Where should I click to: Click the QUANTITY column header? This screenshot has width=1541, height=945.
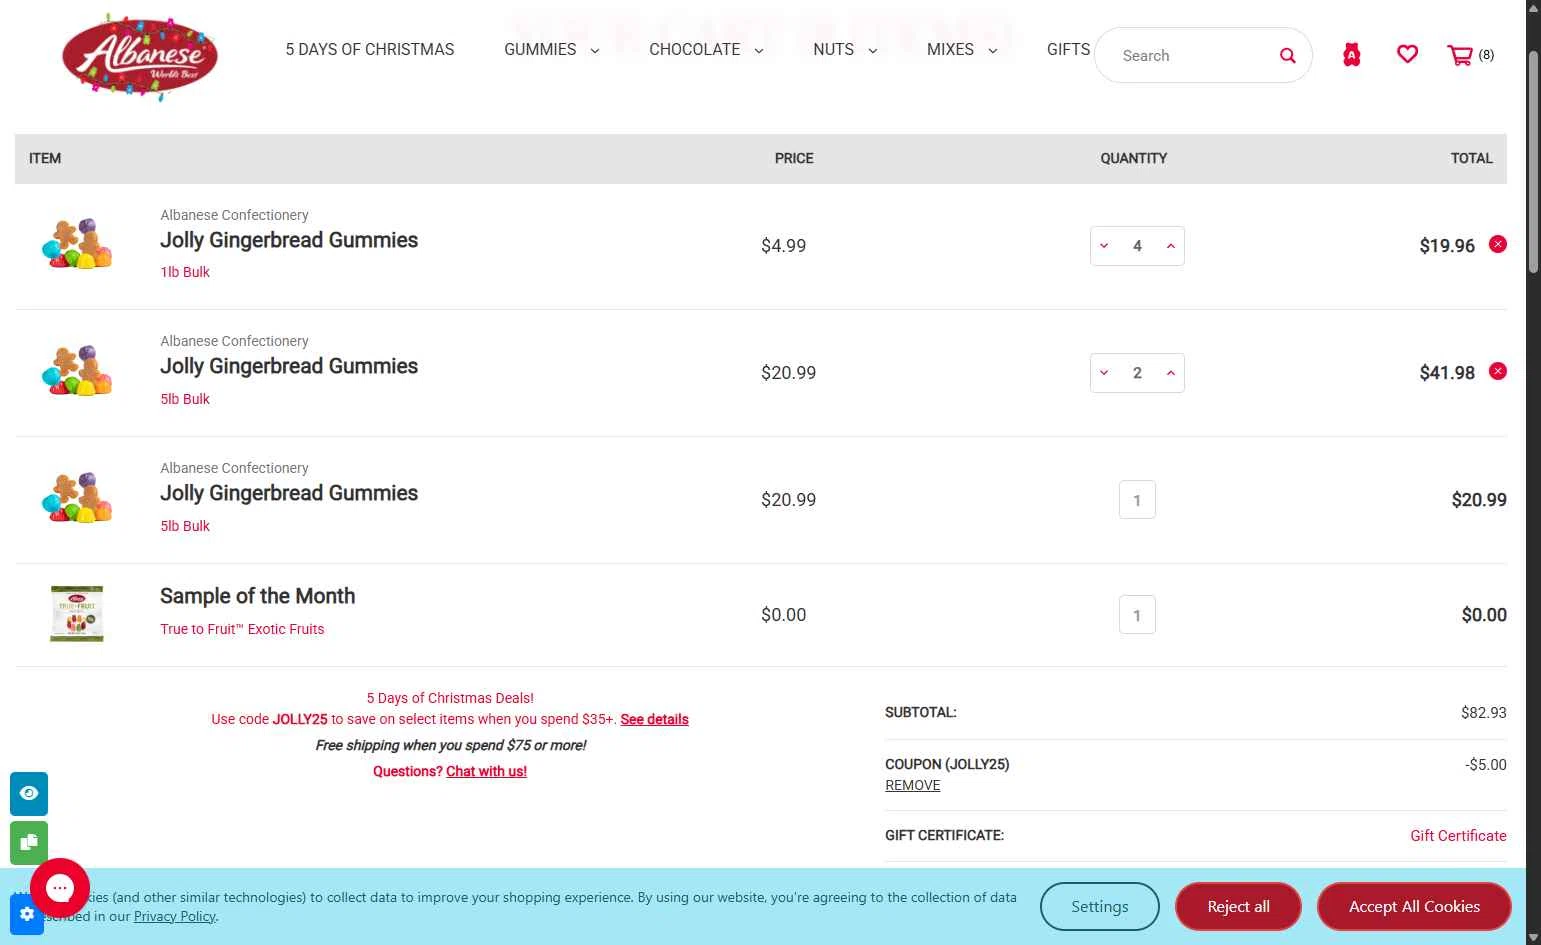click(x=1134, y=158)
